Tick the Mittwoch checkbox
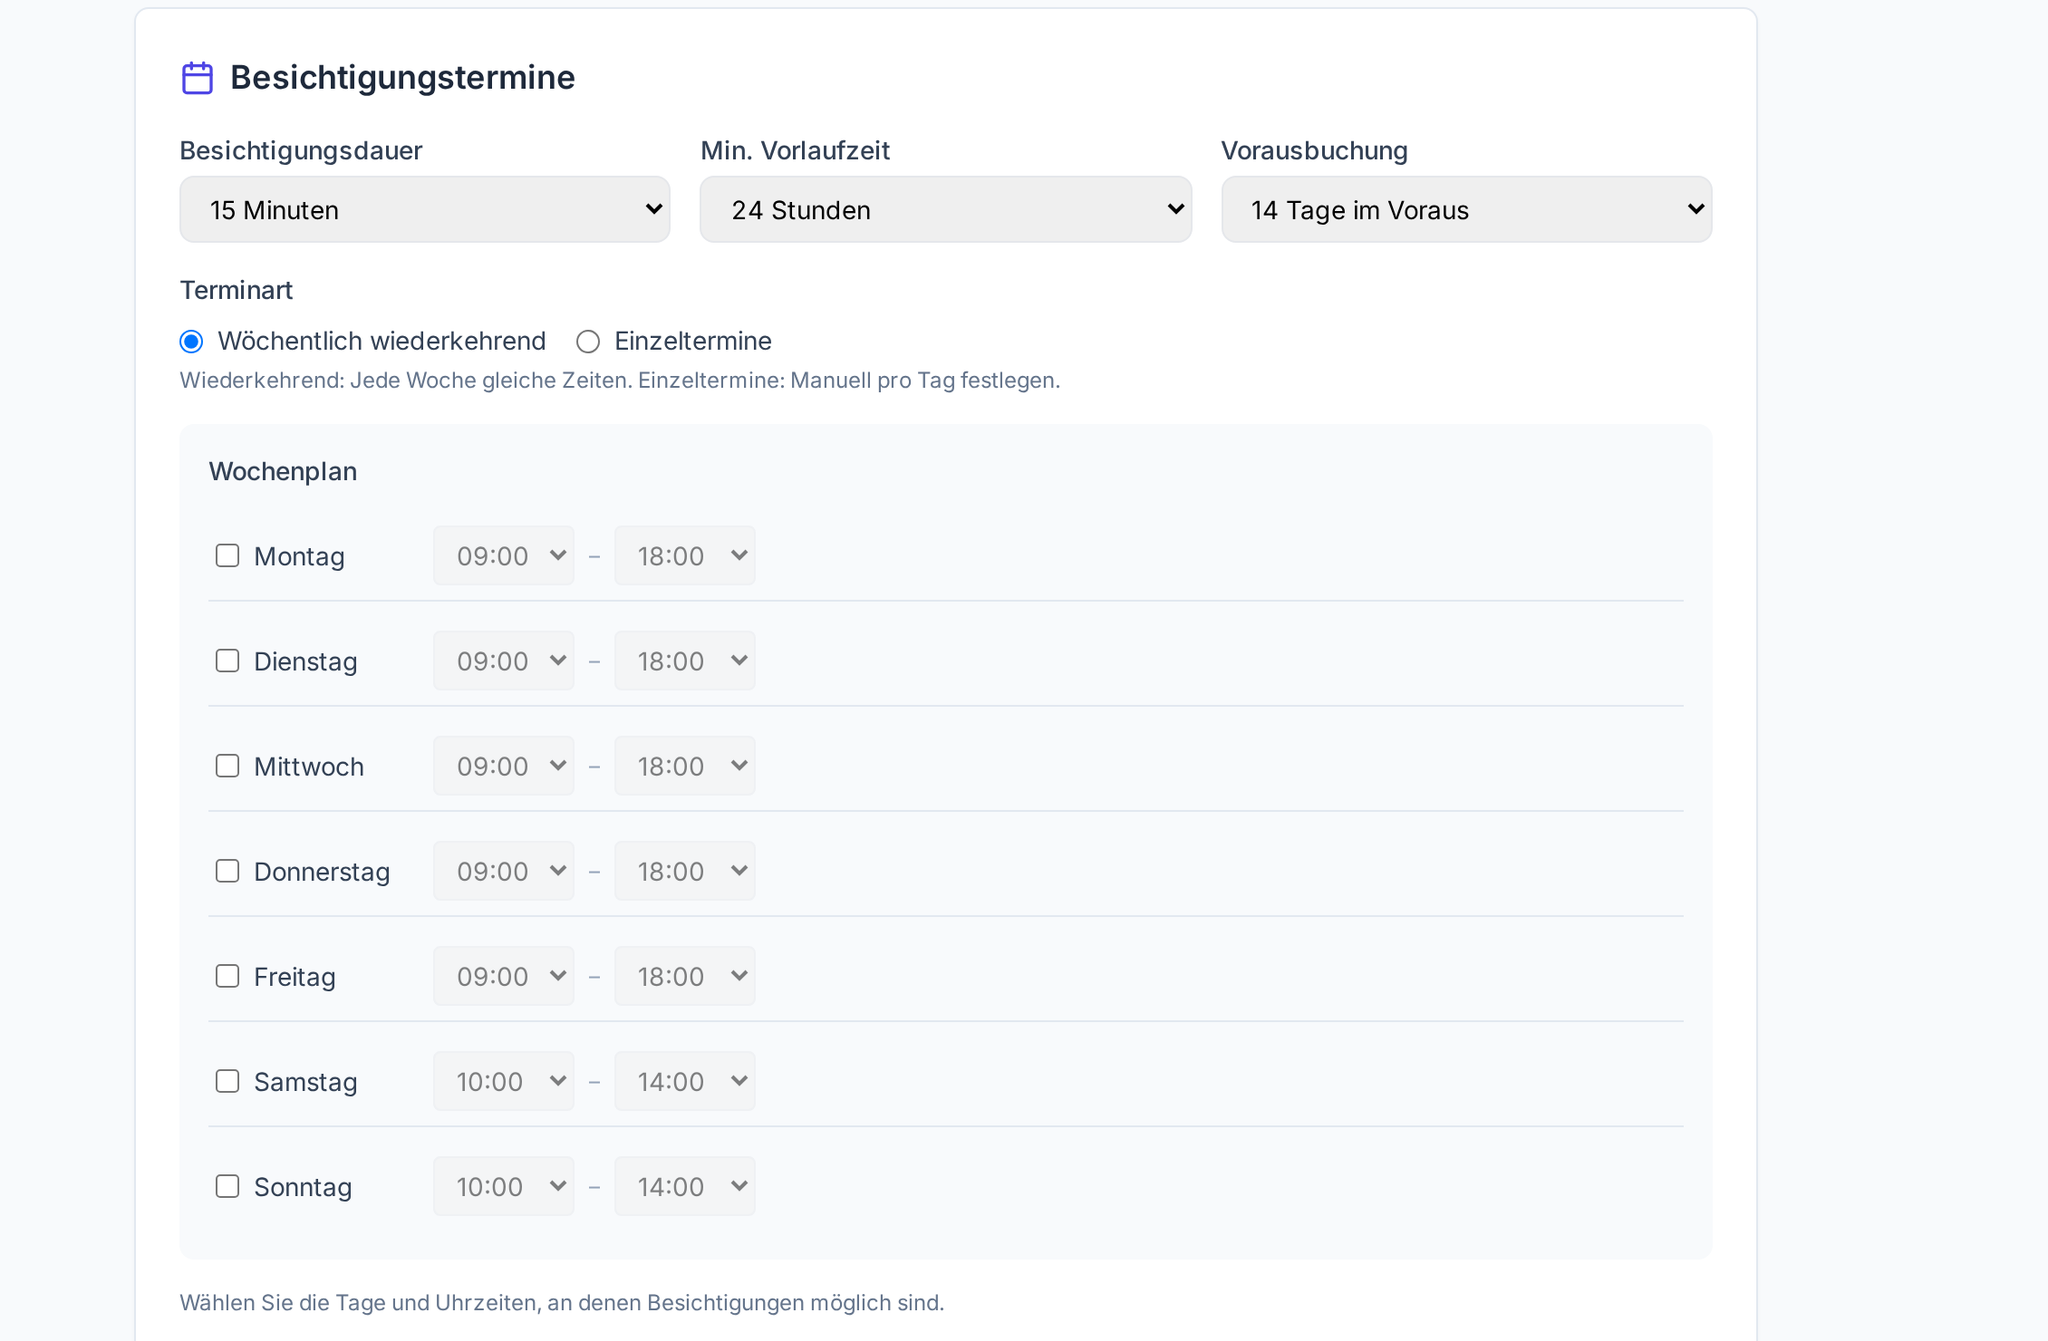This screenshot has height=1341, width=2048. [228, 766]
